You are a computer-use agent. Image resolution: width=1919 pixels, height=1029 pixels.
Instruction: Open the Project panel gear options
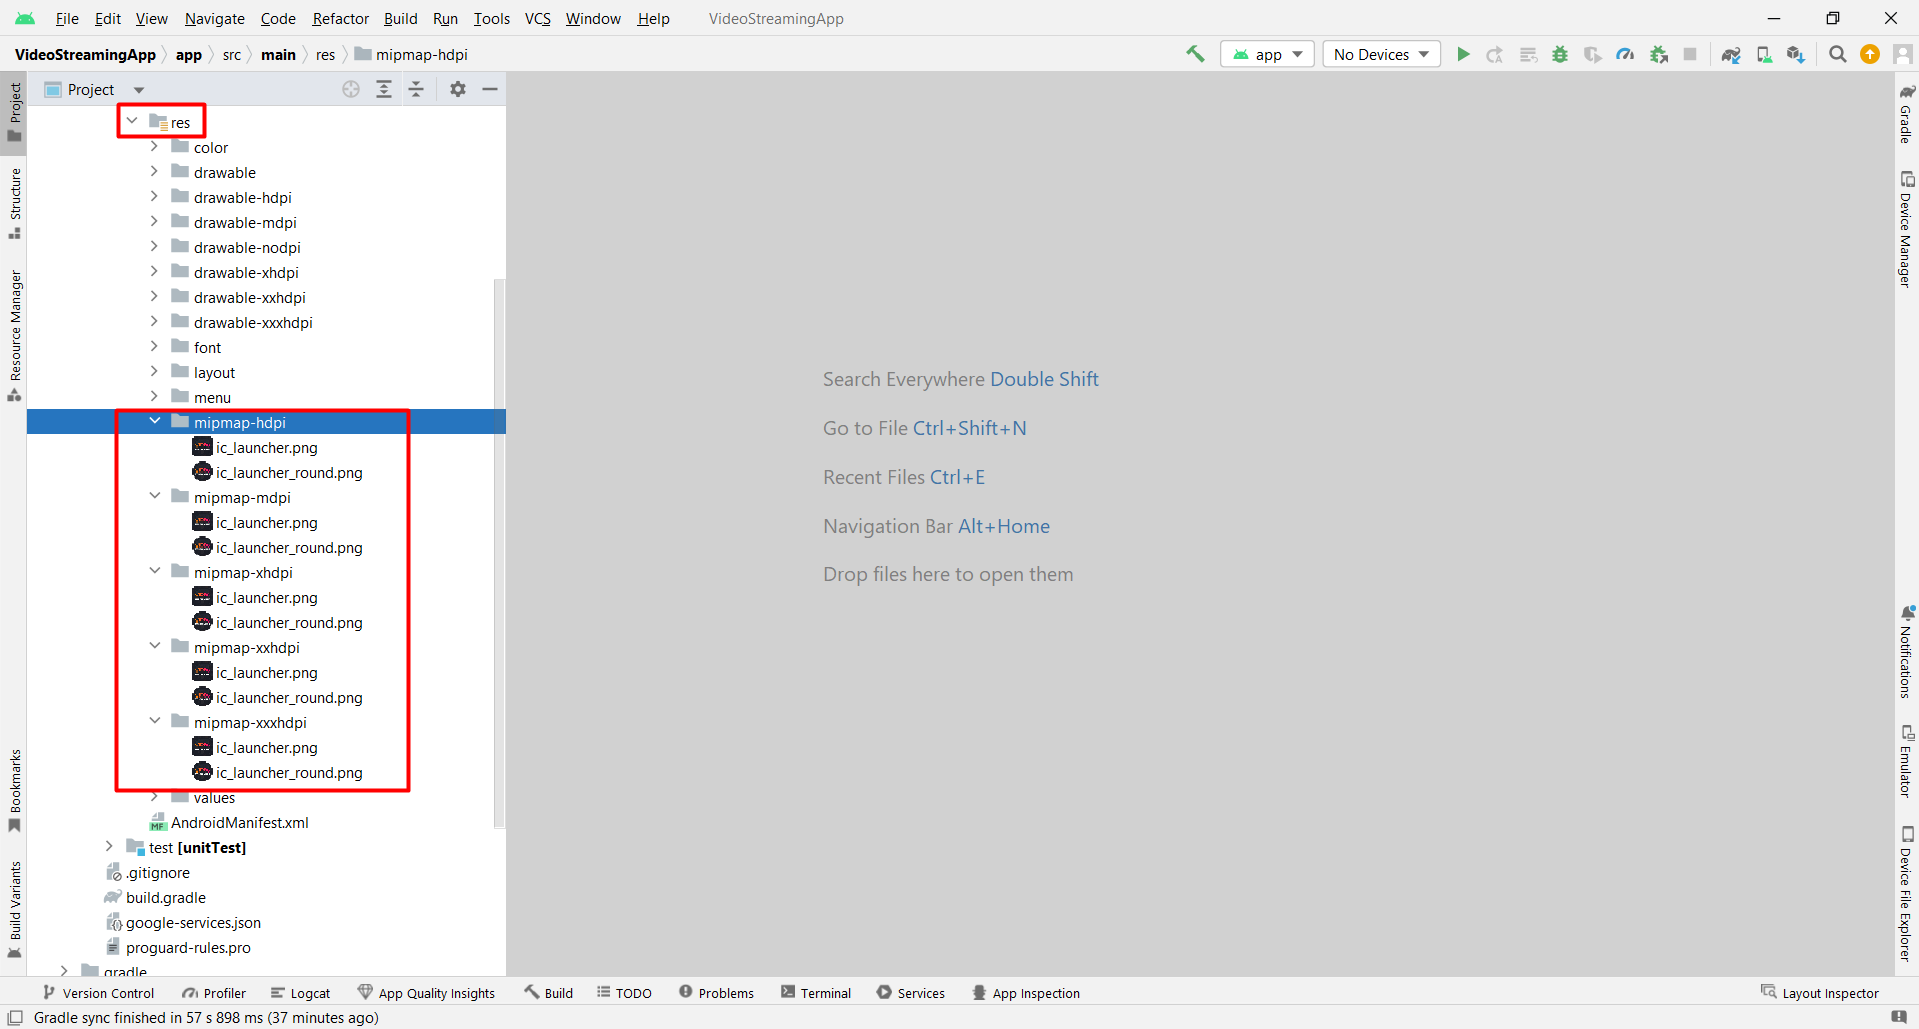458,89
